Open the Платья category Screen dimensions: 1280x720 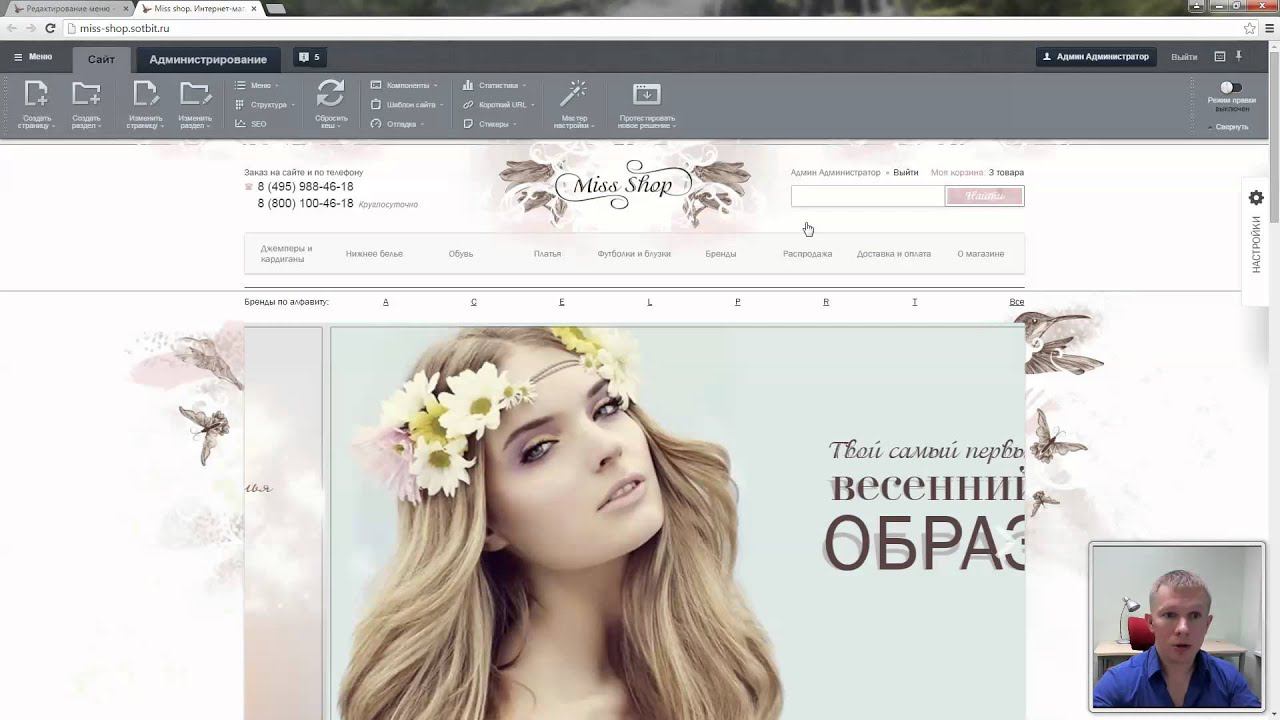(547, 254)
